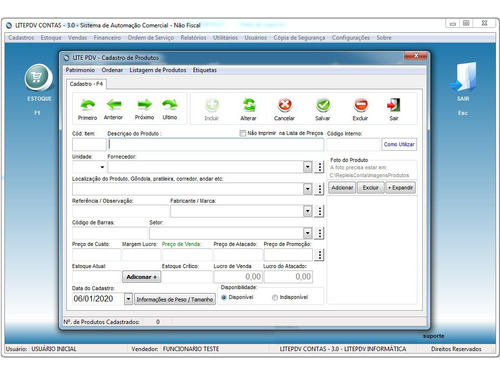
Task: Open Estoque menu in main window
Action: coord(51,38)
